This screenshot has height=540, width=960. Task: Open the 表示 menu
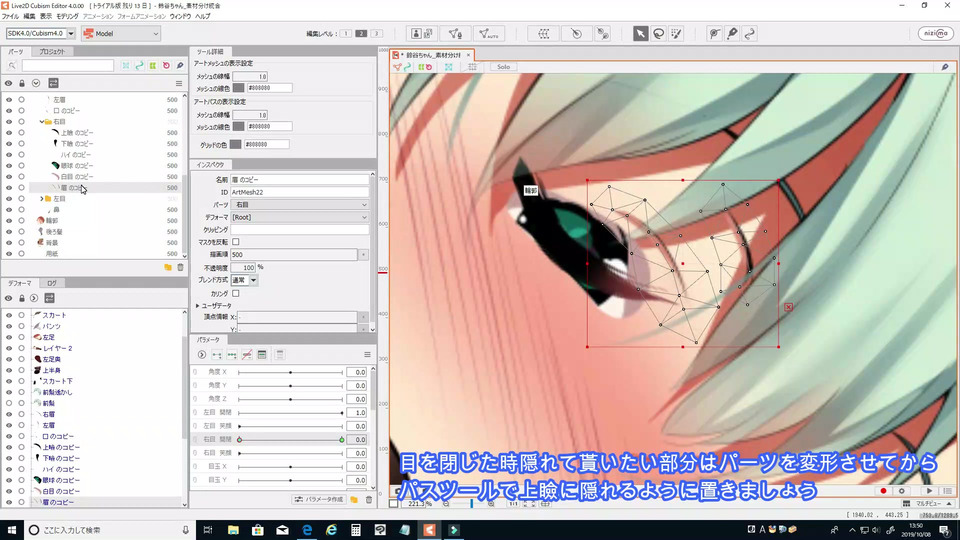tap(46, 17)
